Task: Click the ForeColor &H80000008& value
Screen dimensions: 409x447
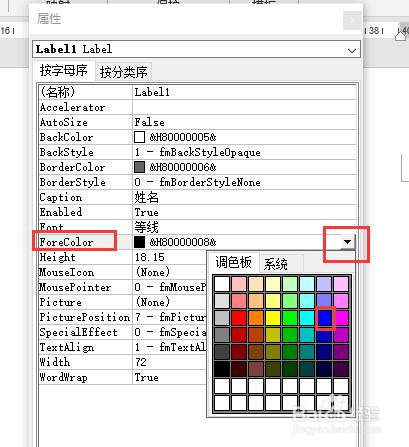Action: pos(183,242)
